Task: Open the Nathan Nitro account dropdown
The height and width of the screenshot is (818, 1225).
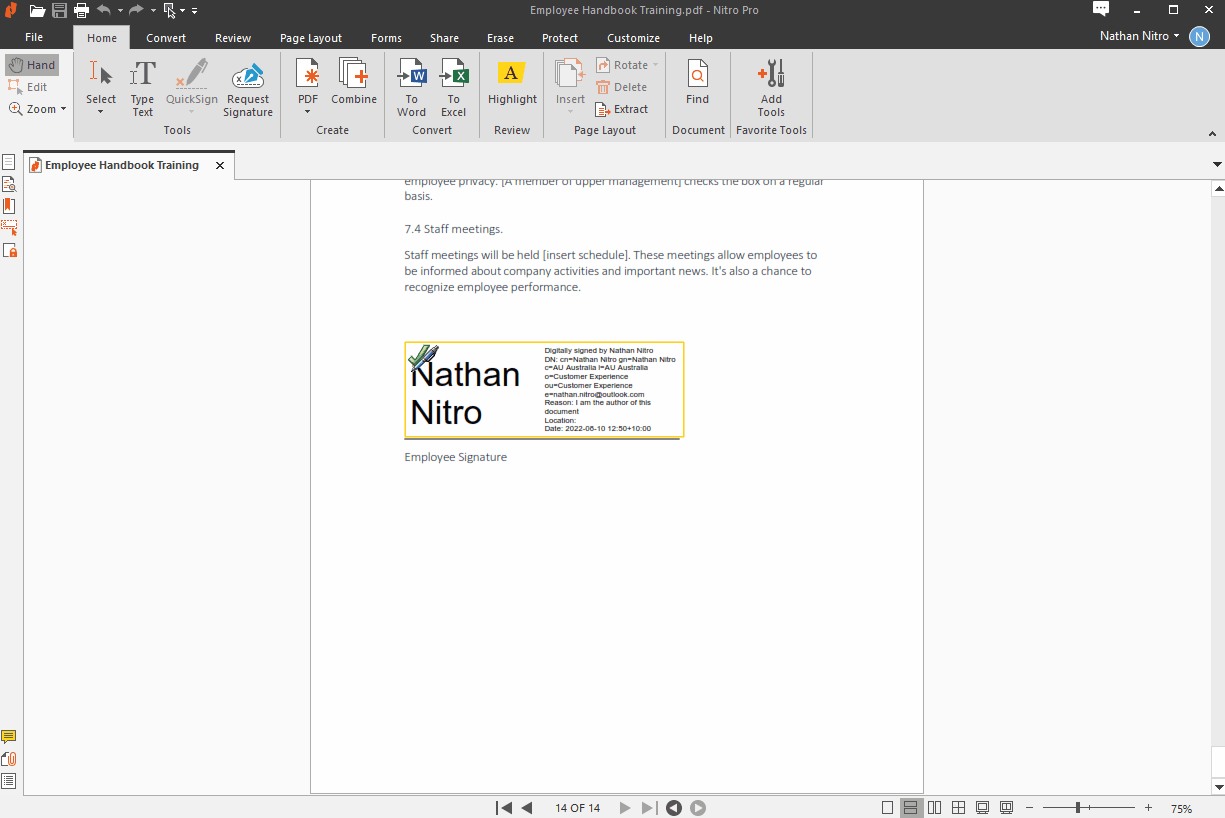Action: 1140,36
